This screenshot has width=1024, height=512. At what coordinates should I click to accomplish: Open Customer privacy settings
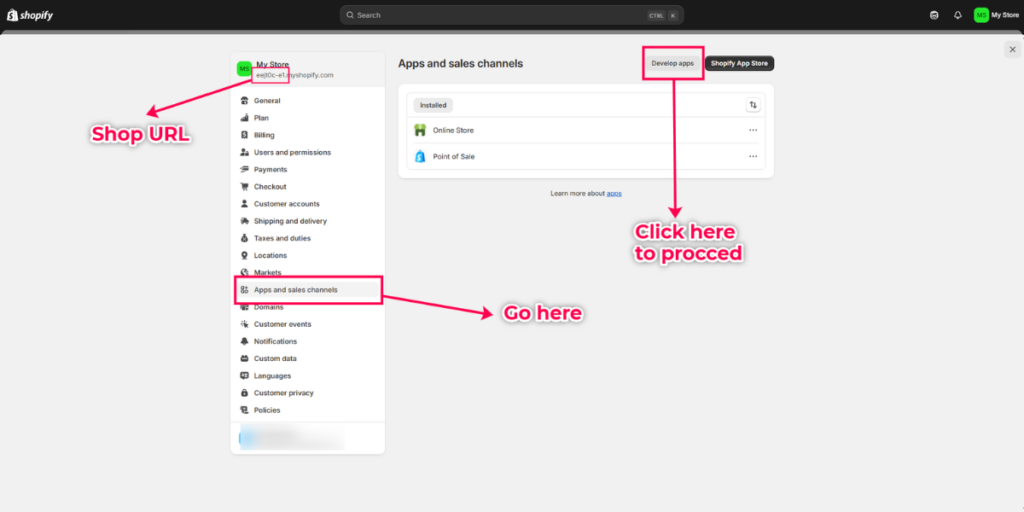[x=308, y=393]
